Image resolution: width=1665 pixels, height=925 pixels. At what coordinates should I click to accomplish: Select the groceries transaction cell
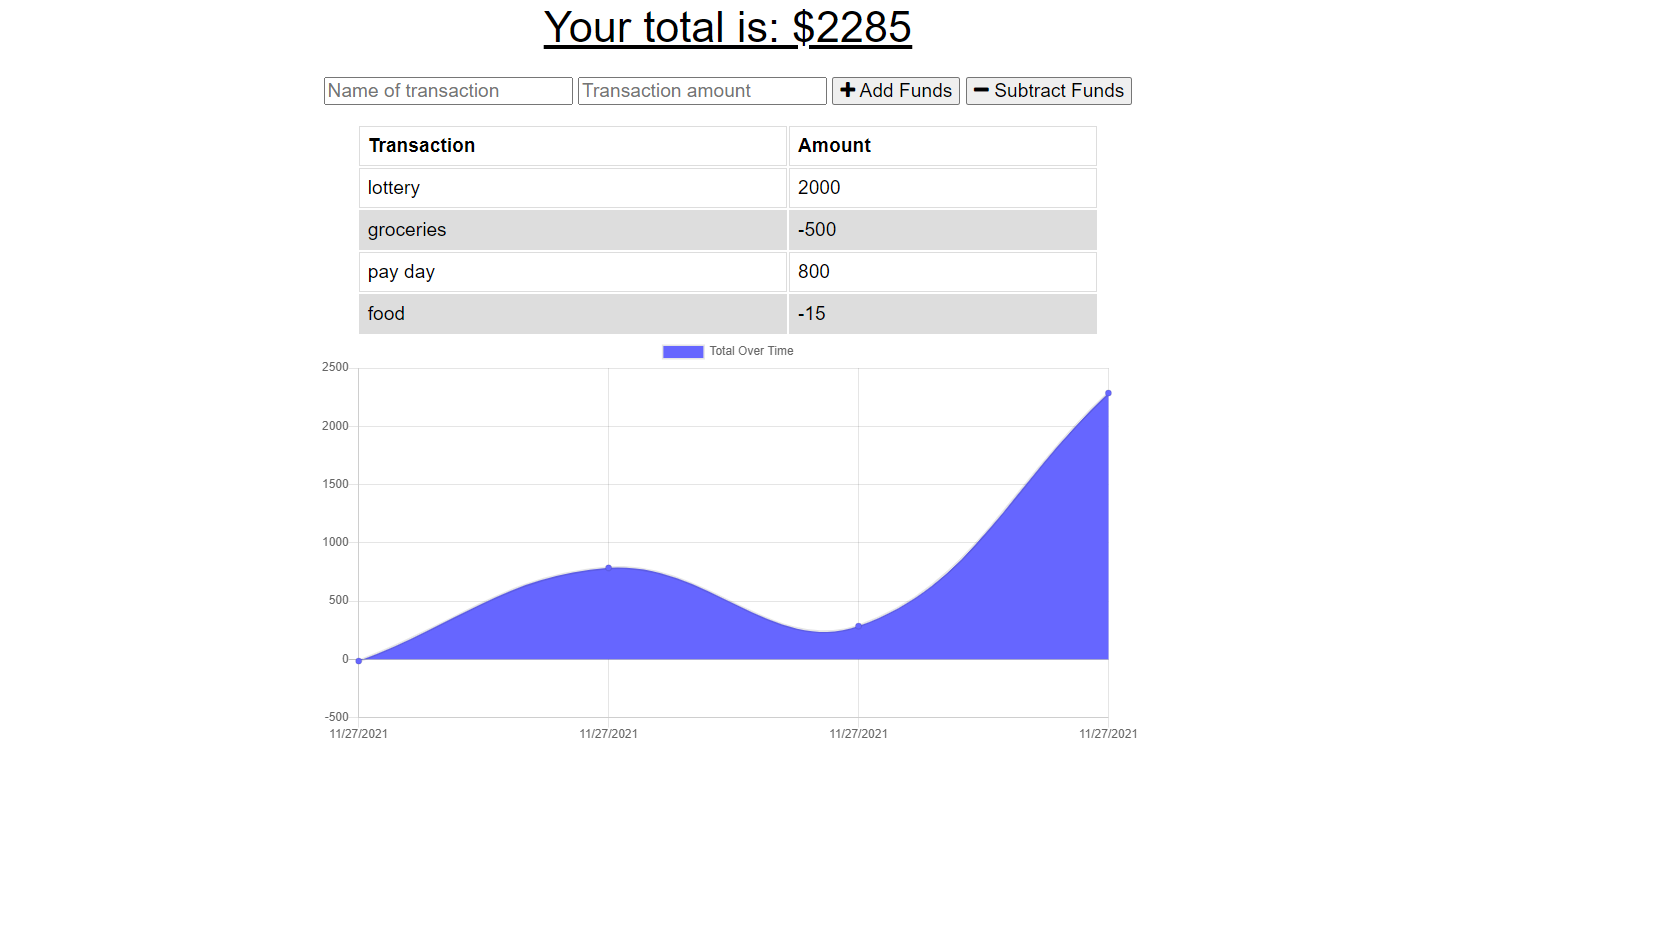click(573, 230)
